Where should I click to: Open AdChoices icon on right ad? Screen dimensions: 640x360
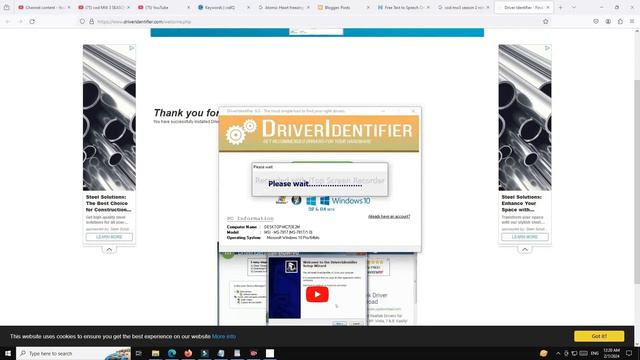coord(547,48)
